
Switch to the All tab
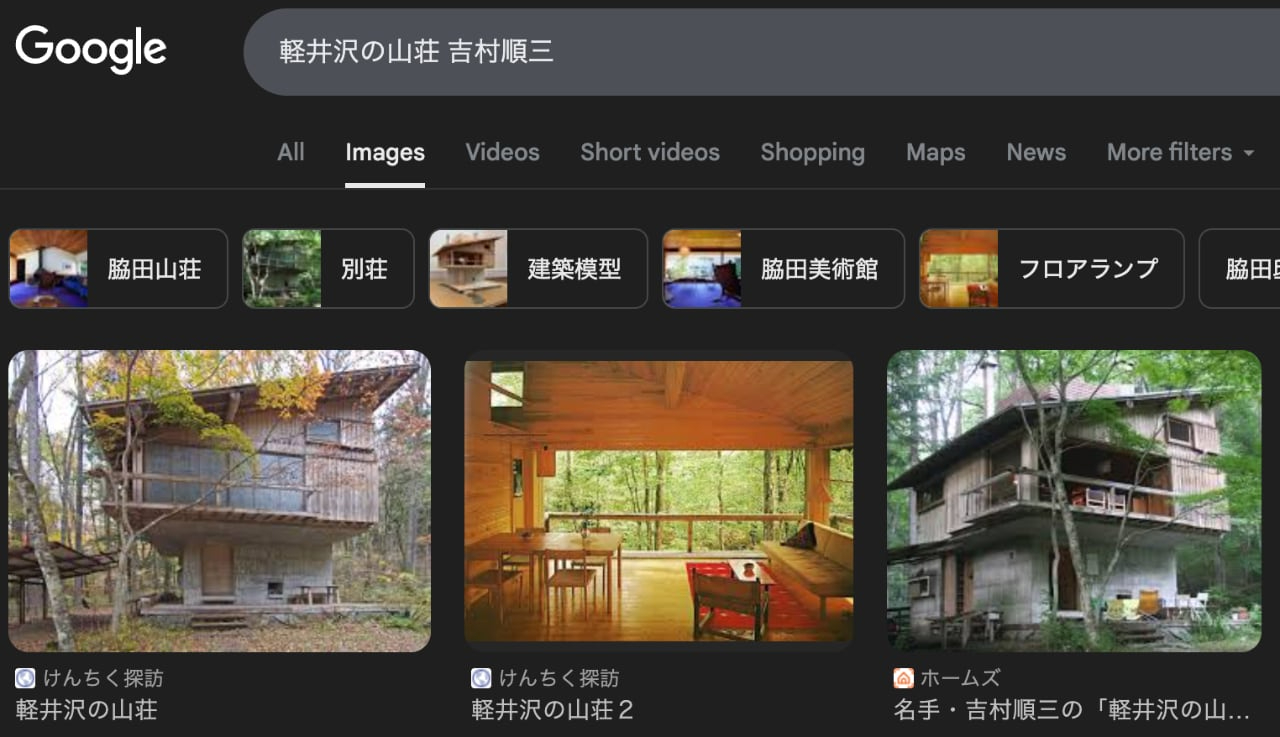(291, 152)
